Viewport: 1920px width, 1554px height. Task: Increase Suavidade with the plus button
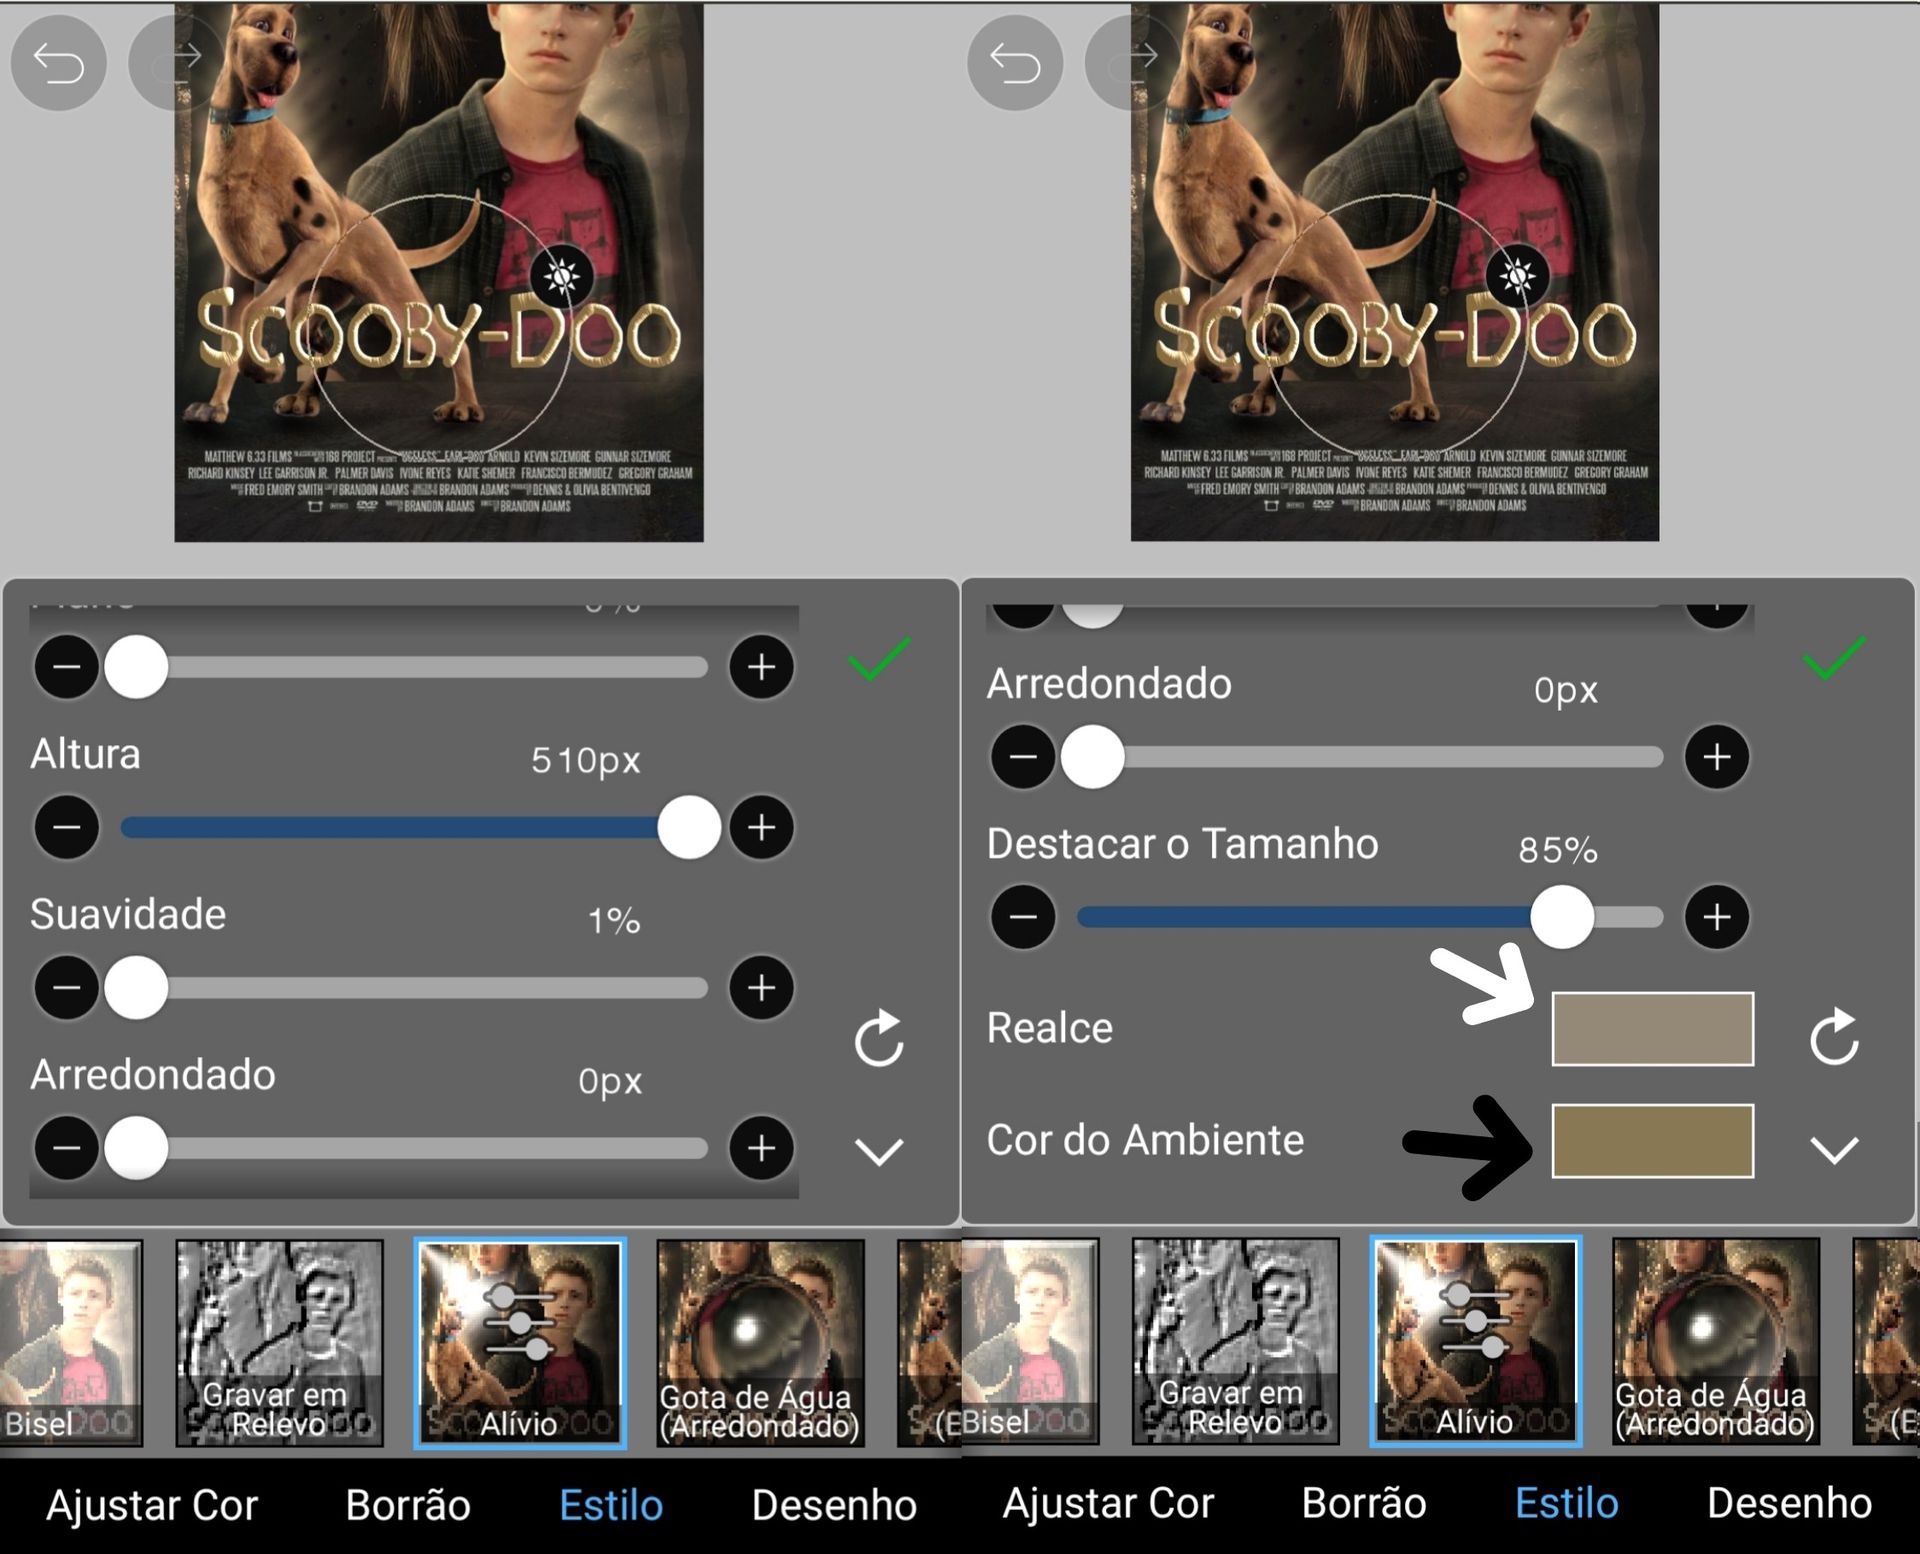761,987
